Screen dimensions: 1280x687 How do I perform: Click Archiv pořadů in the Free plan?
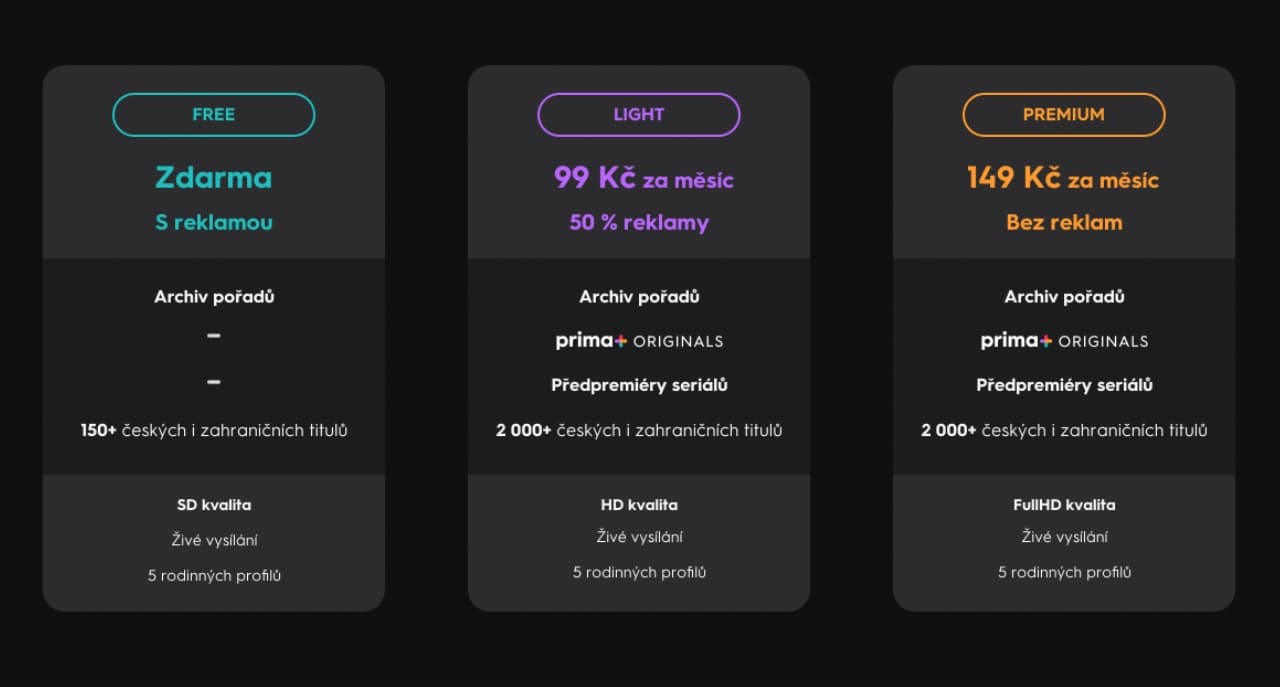click(214, 297)
